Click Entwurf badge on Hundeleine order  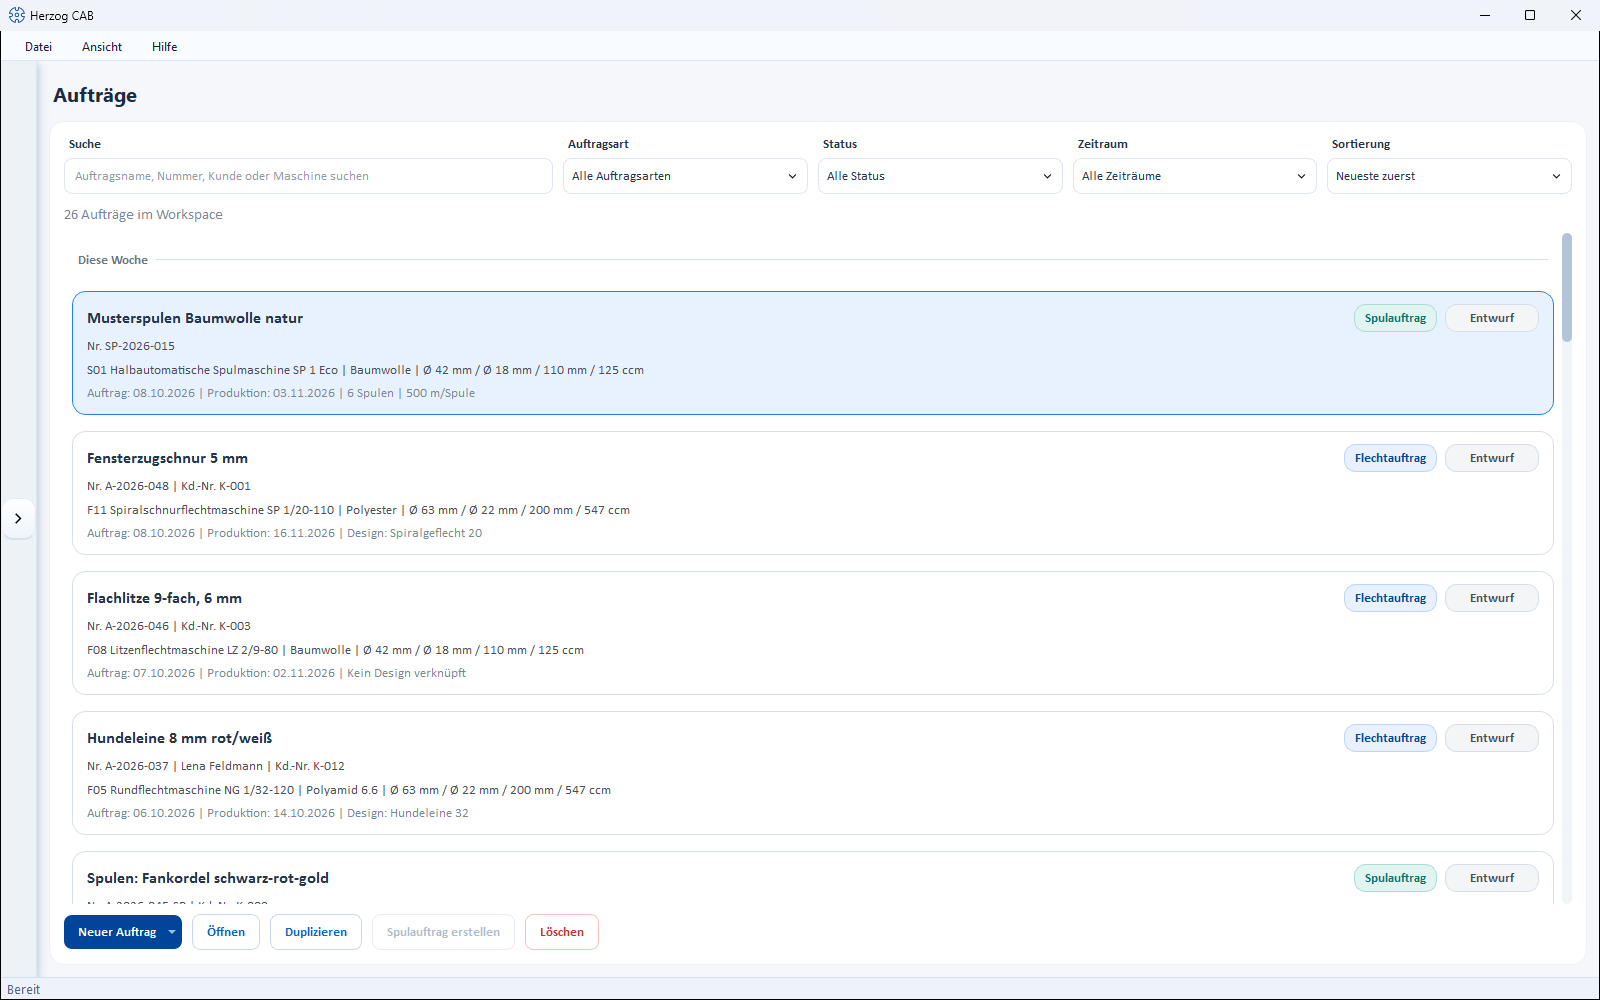pyautogui.click(x=1492, y=738)
